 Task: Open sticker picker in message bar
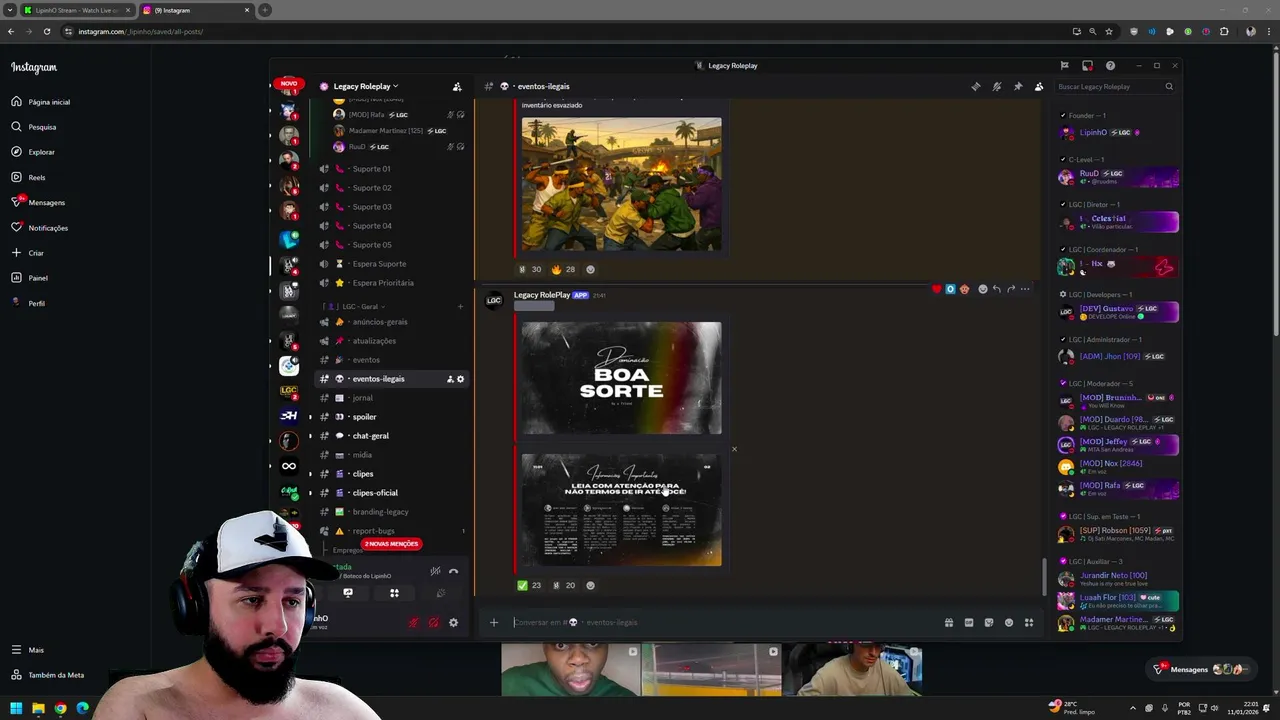pos(988,622)
